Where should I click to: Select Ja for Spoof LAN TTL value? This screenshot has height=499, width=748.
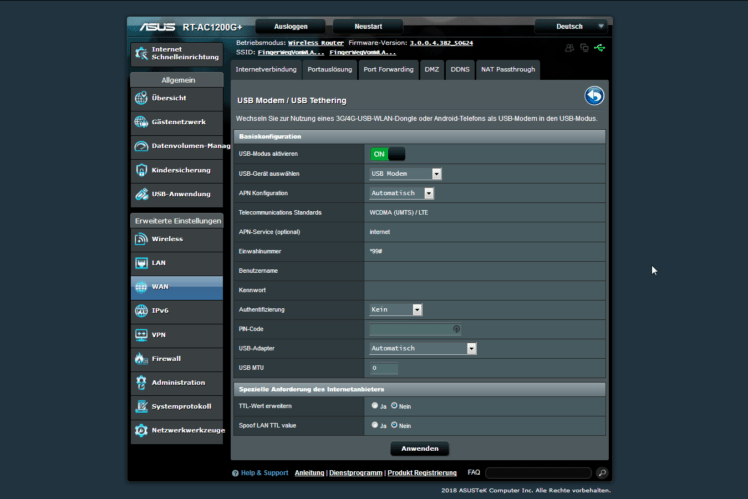coord(374,425)
